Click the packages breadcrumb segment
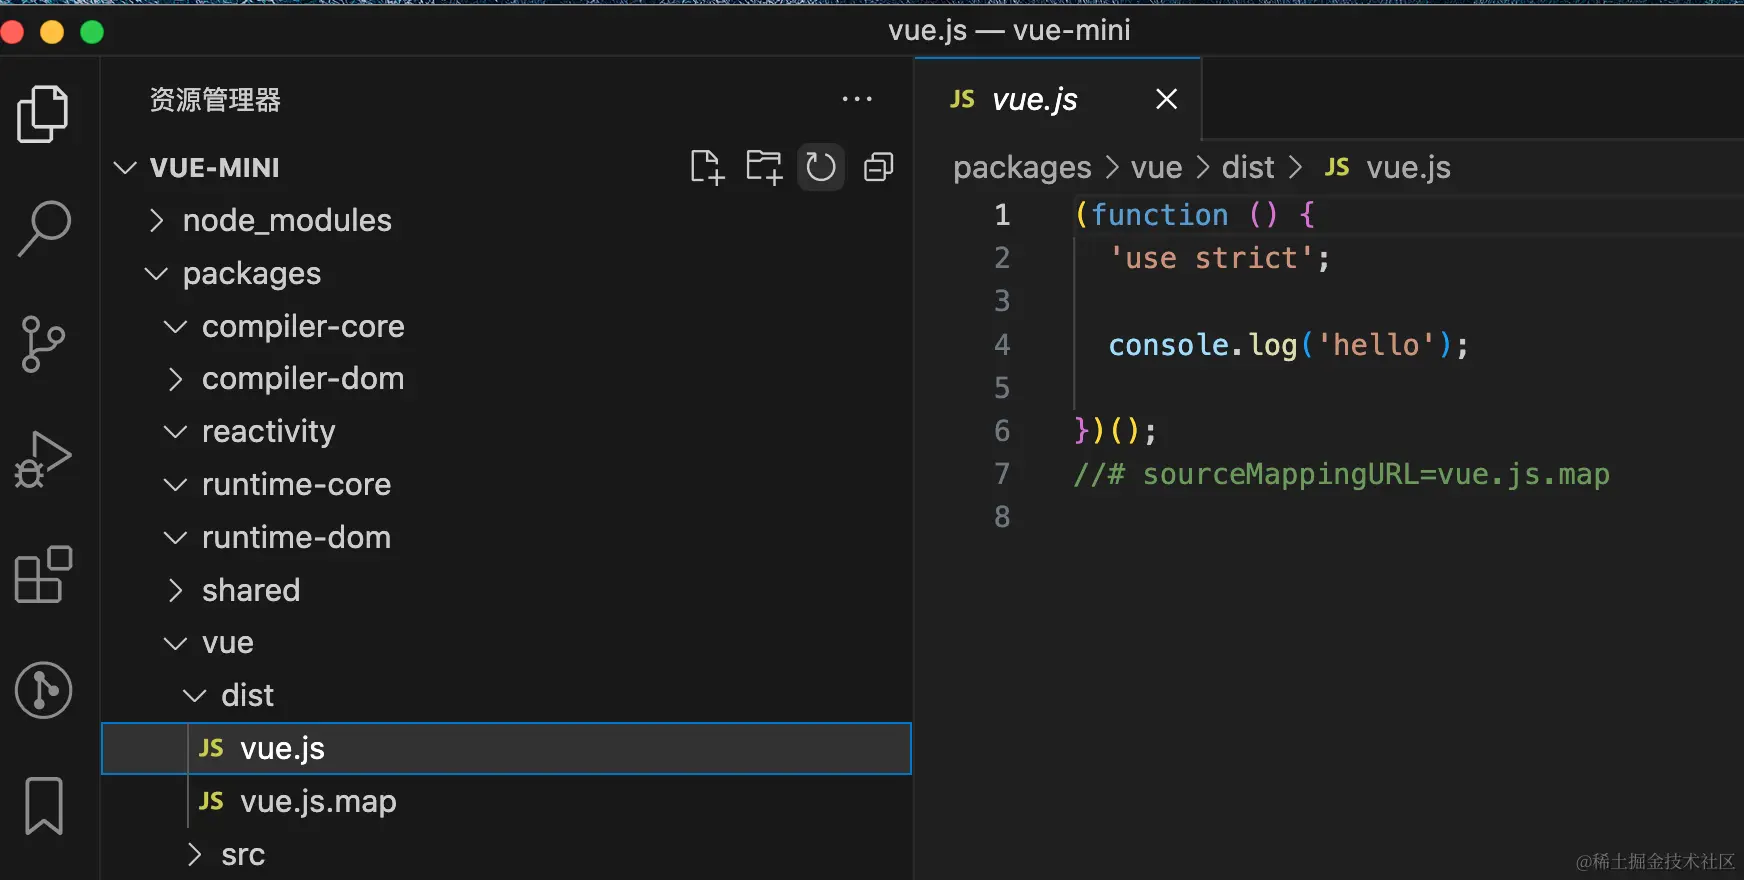Screen dimensions: 1744x880 tap(1022, 167)
